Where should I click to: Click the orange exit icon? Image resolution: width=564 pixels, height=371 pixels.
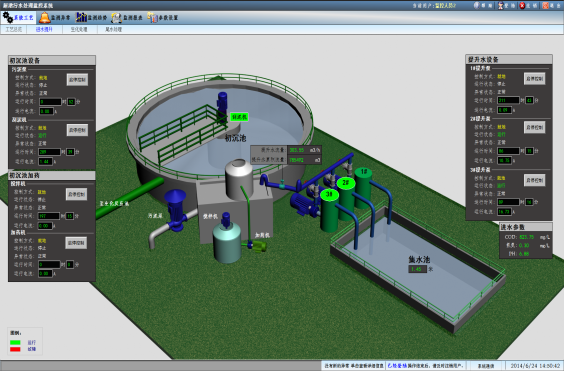point(545,5)
